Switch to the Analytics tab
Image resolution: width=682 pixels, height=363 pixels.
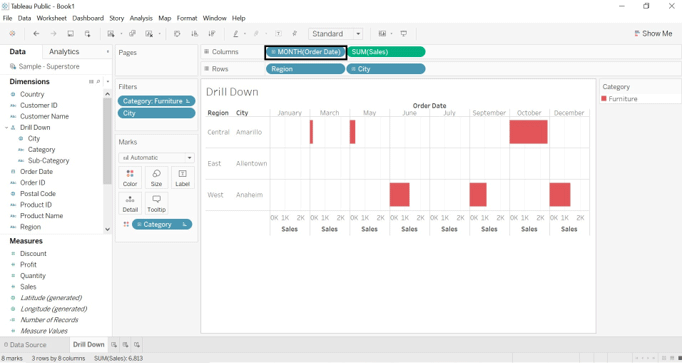[x=64, y=52]
